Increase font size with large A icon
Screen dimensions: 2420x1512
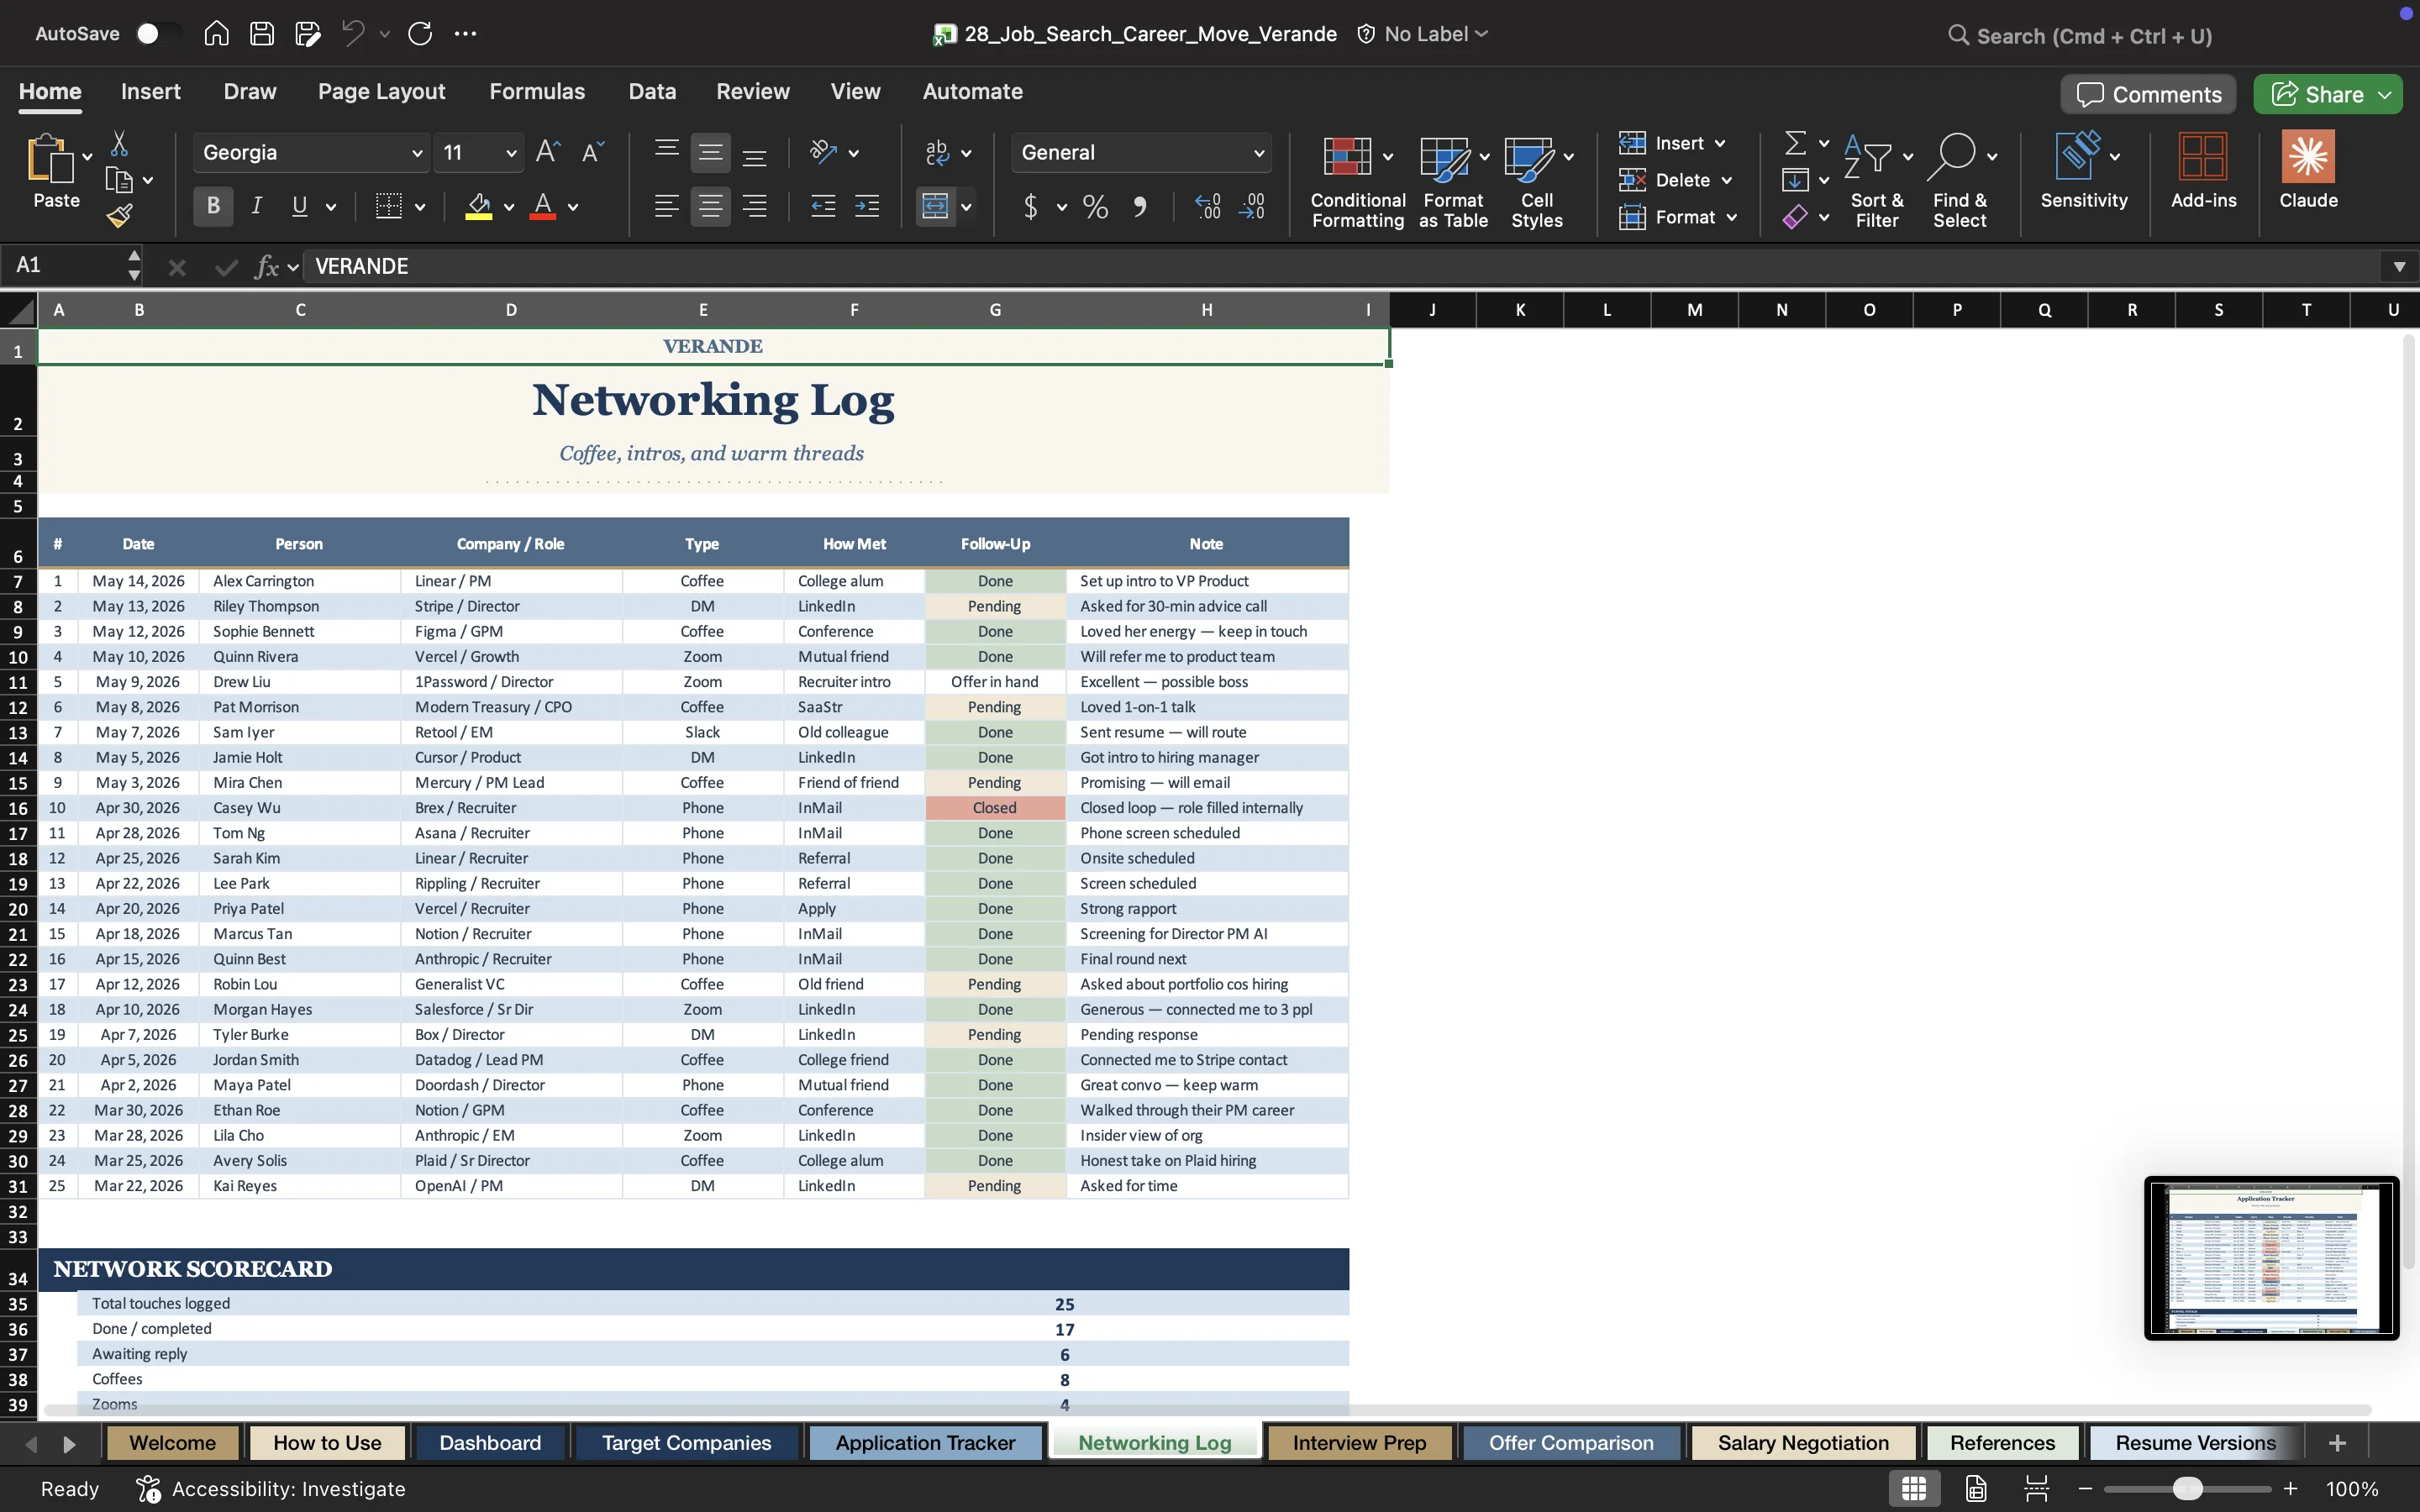548,152
